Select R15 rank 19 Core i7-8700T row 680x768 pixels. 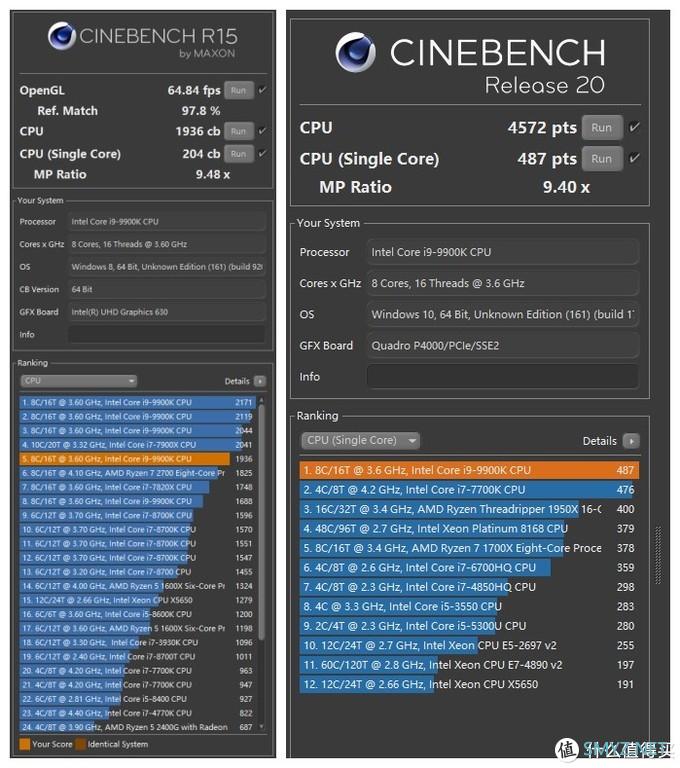coord(138,657)
